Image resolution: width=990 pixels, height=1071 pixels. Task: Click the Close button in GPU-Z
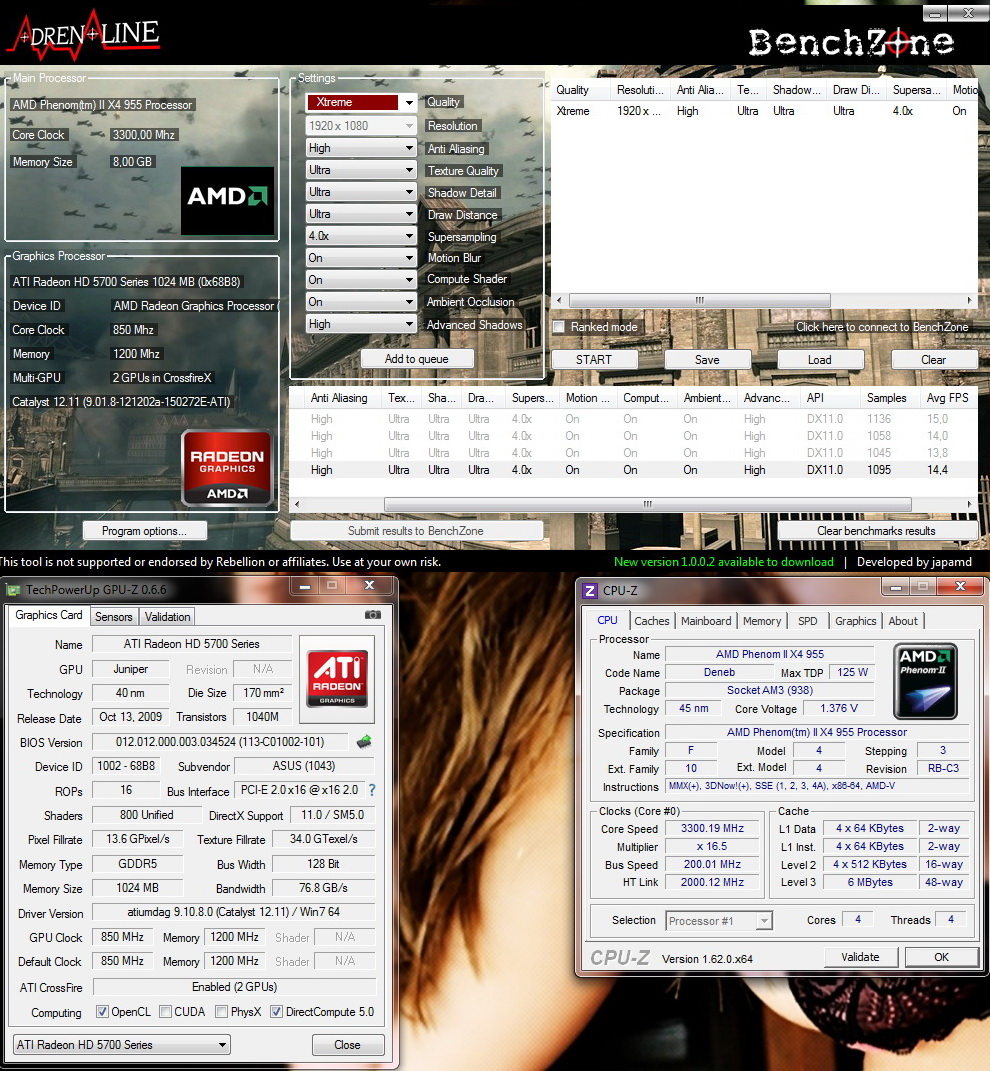coord(348,1044)
